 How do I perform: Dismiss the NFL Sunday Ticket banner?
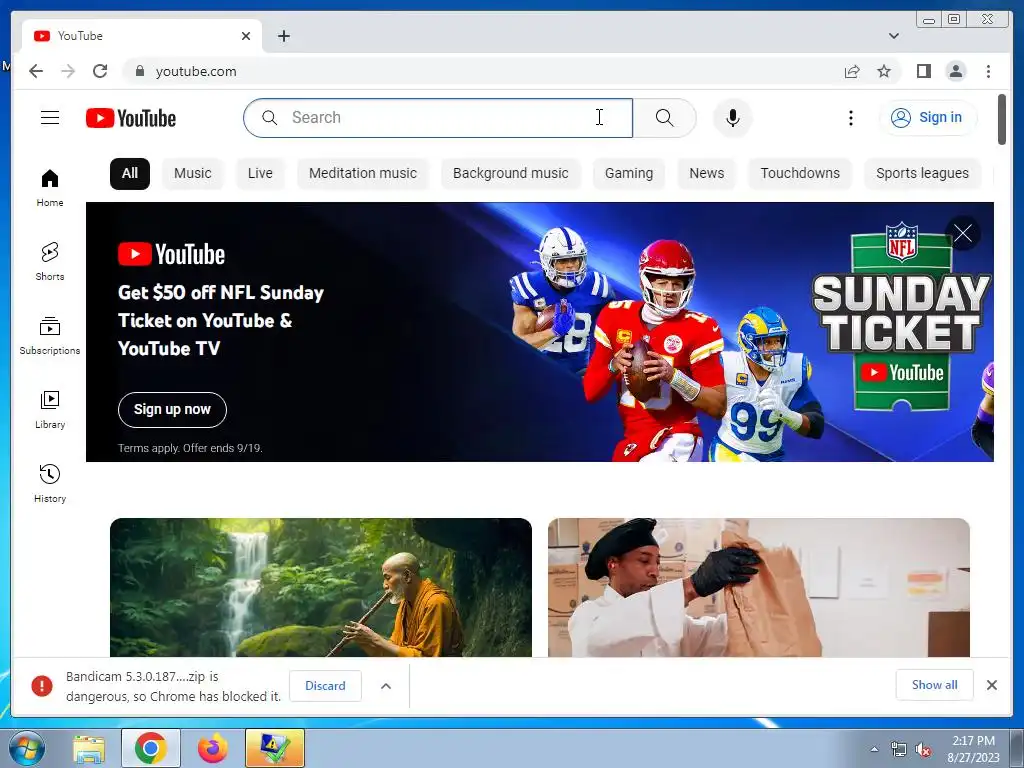(963, 233)
